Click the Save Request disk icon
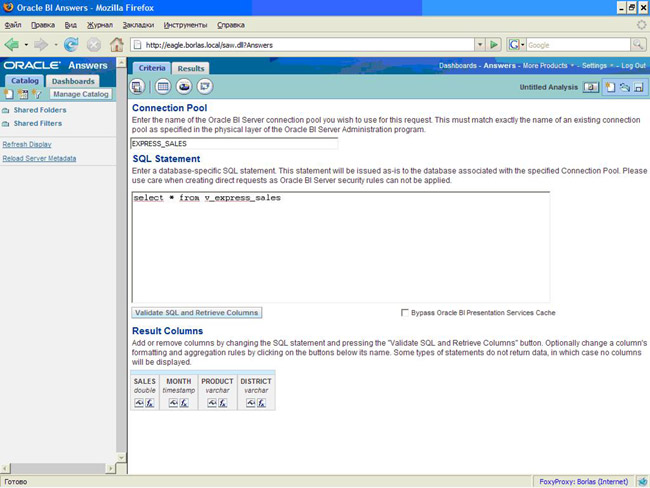This screenshot has height=488, width=650. [638, 88]
